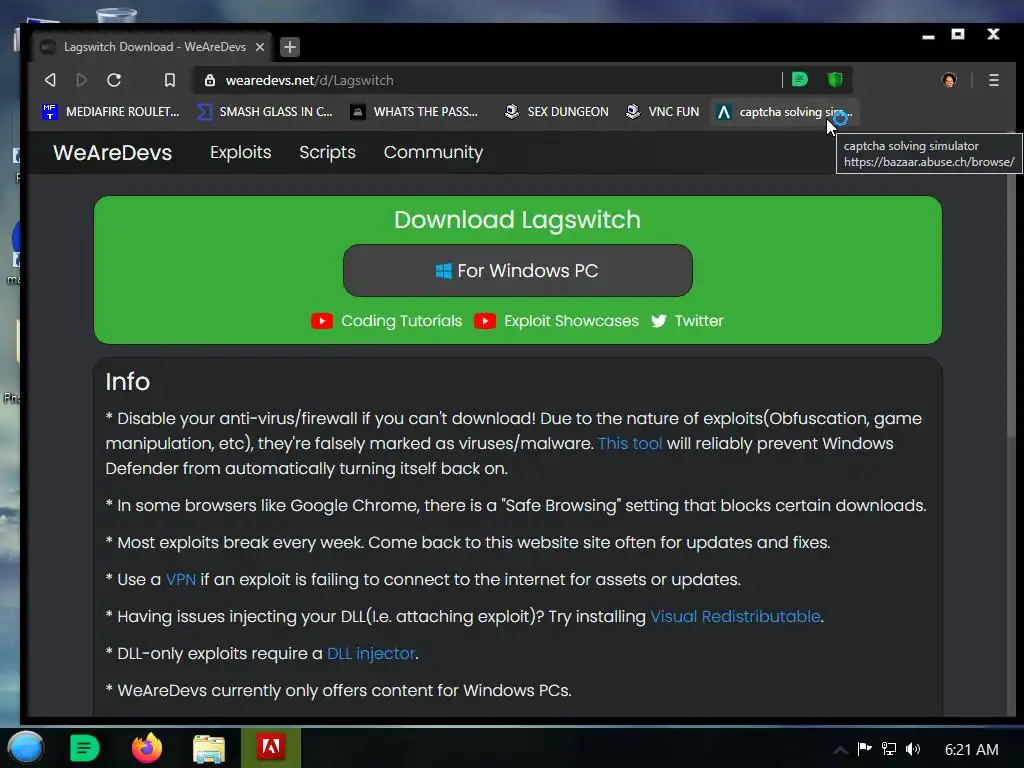
Task: Open the VPN link
Action: tap(180, 579)
